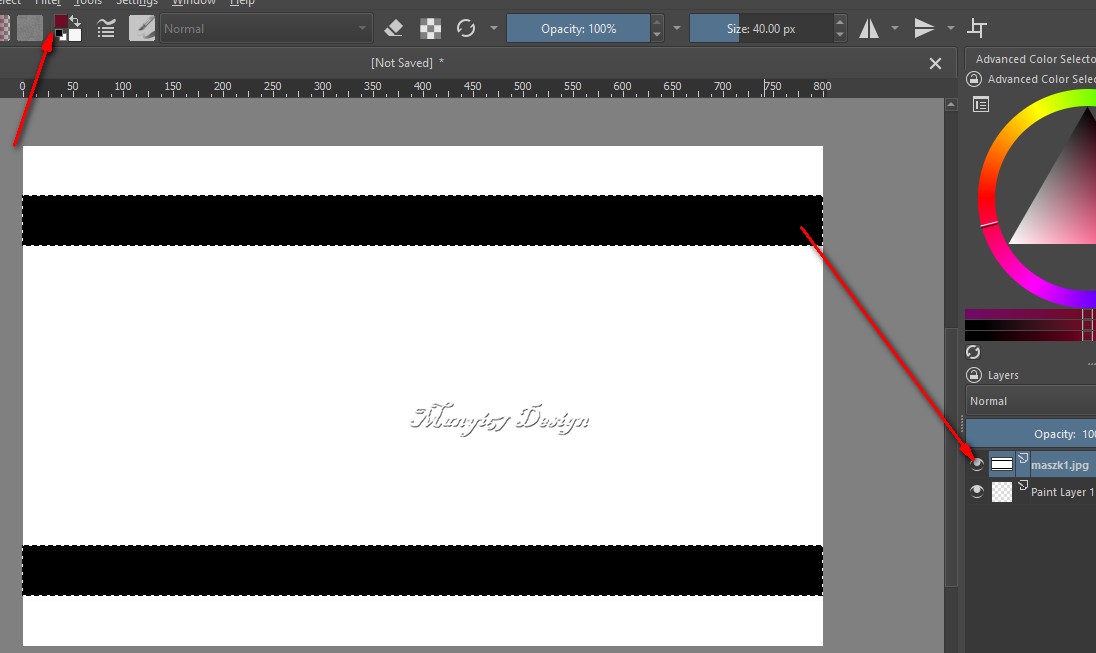Open horizontal mirror options dropdown
1096x653 pixels.
895,29
